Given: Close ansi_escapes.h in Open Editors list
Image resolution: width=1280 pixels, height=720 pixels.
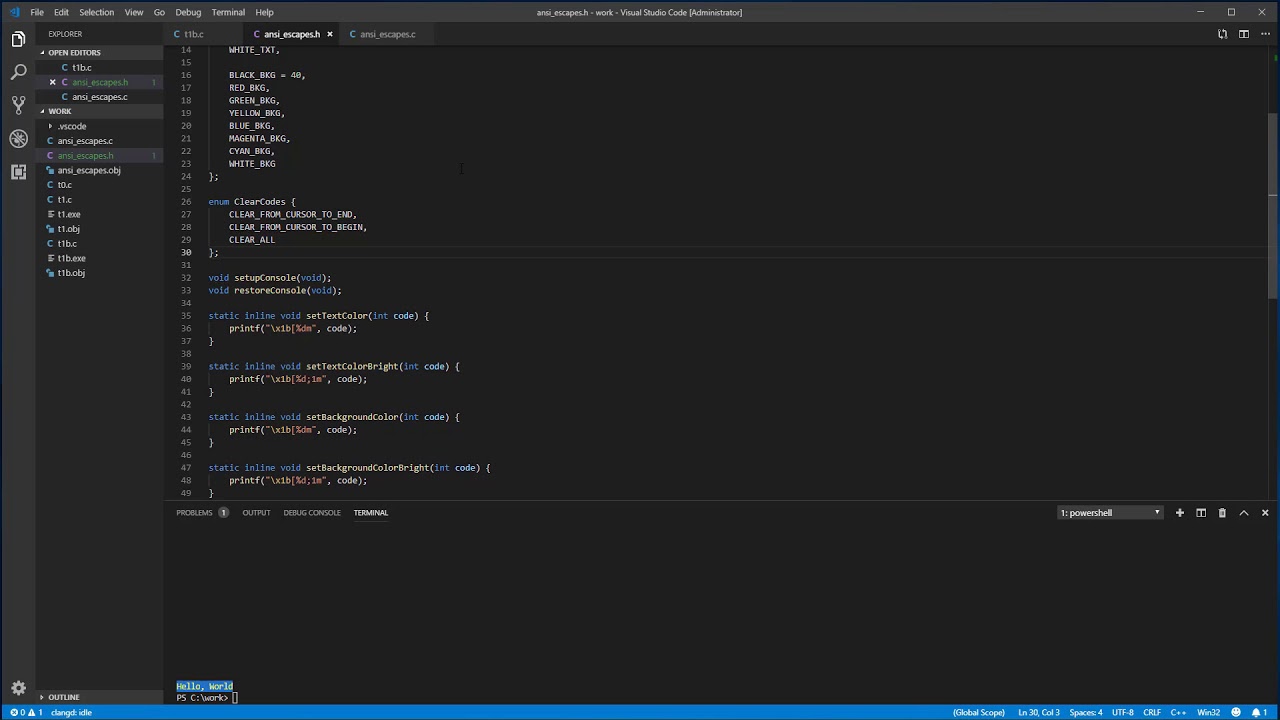Looking at the screenshot, I should 52,82.
